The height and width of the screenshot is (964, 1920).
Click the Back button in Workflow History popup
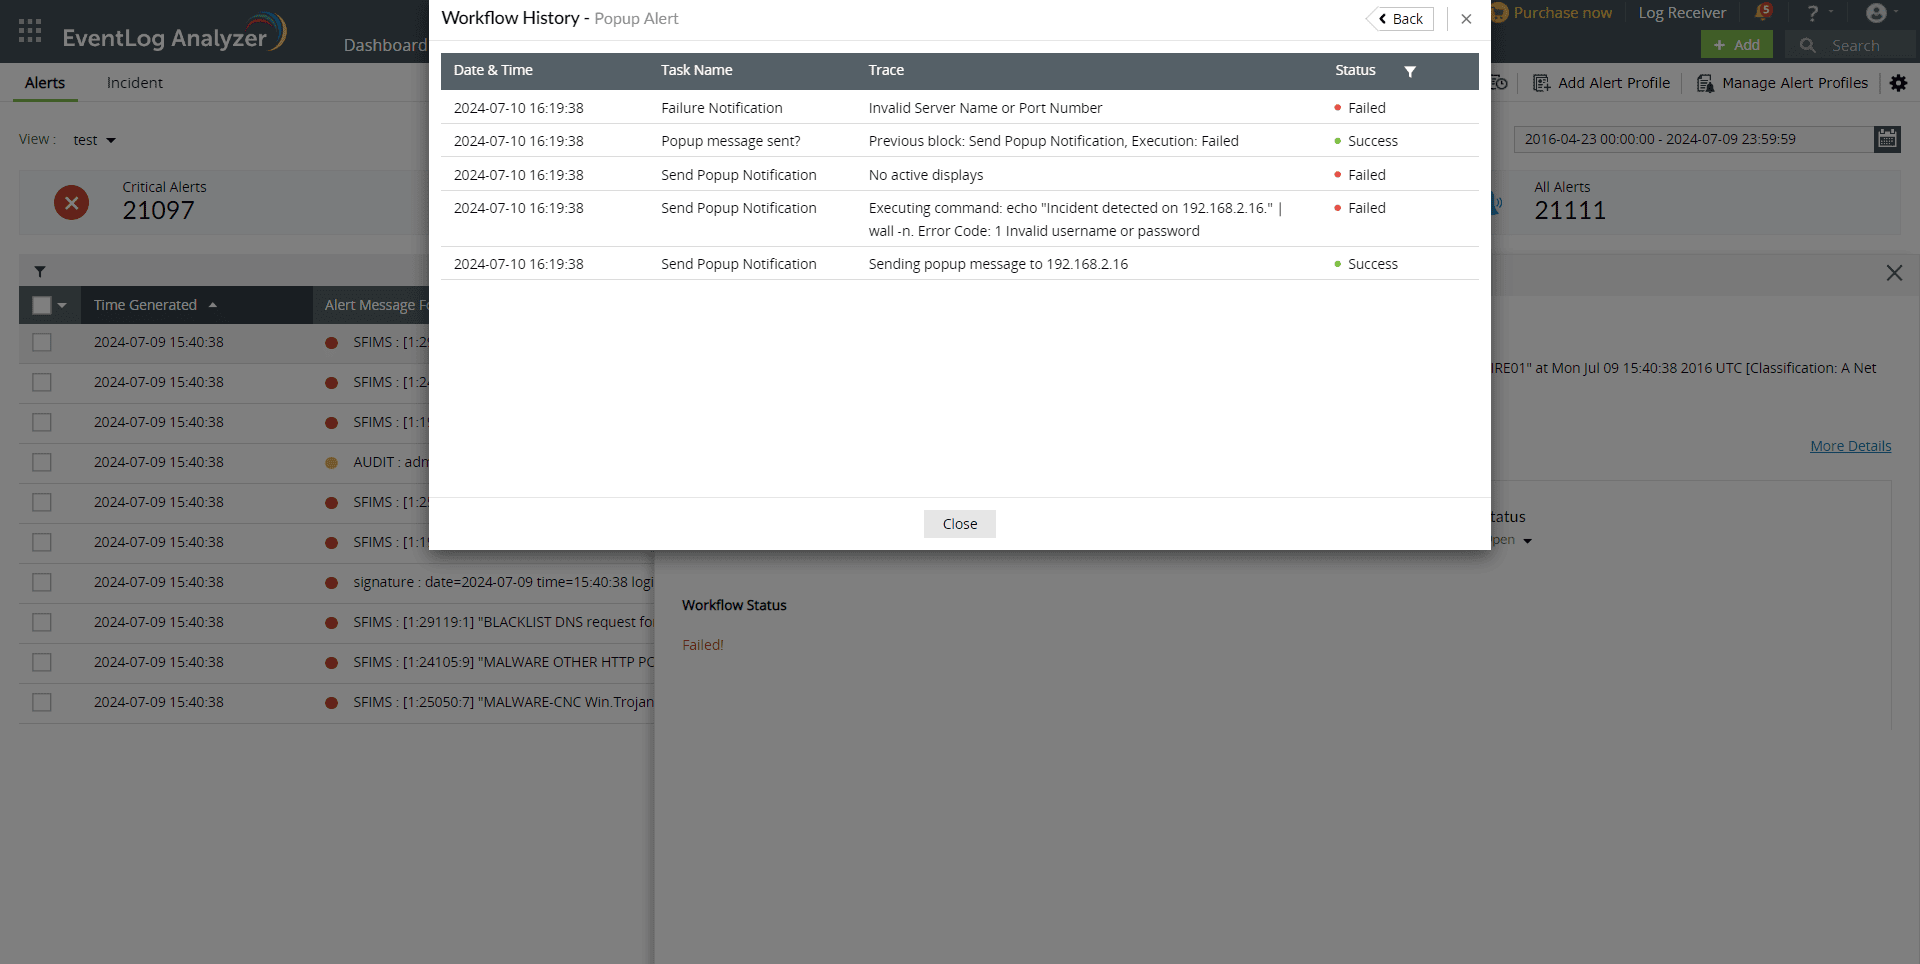tap(1400, 18)
